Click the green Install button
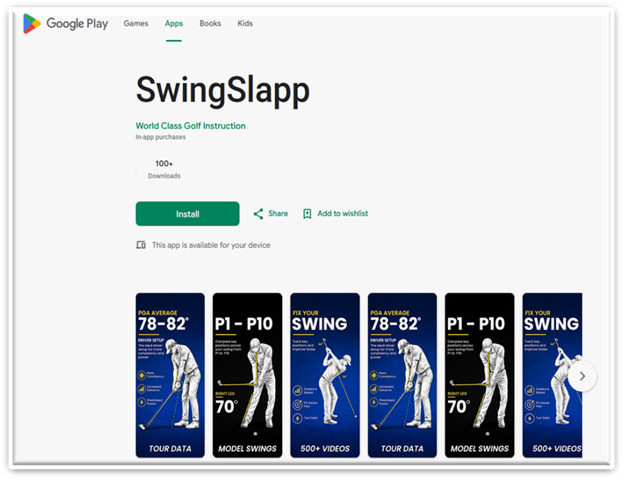Viewport: 623px width, 479px height. [188, 214]
